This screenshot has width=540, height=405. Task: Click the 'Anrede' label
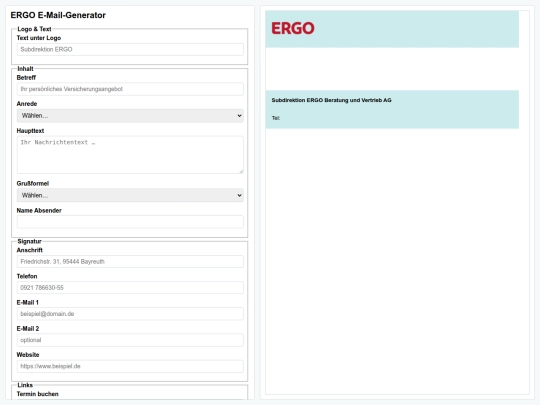(27, 104)
